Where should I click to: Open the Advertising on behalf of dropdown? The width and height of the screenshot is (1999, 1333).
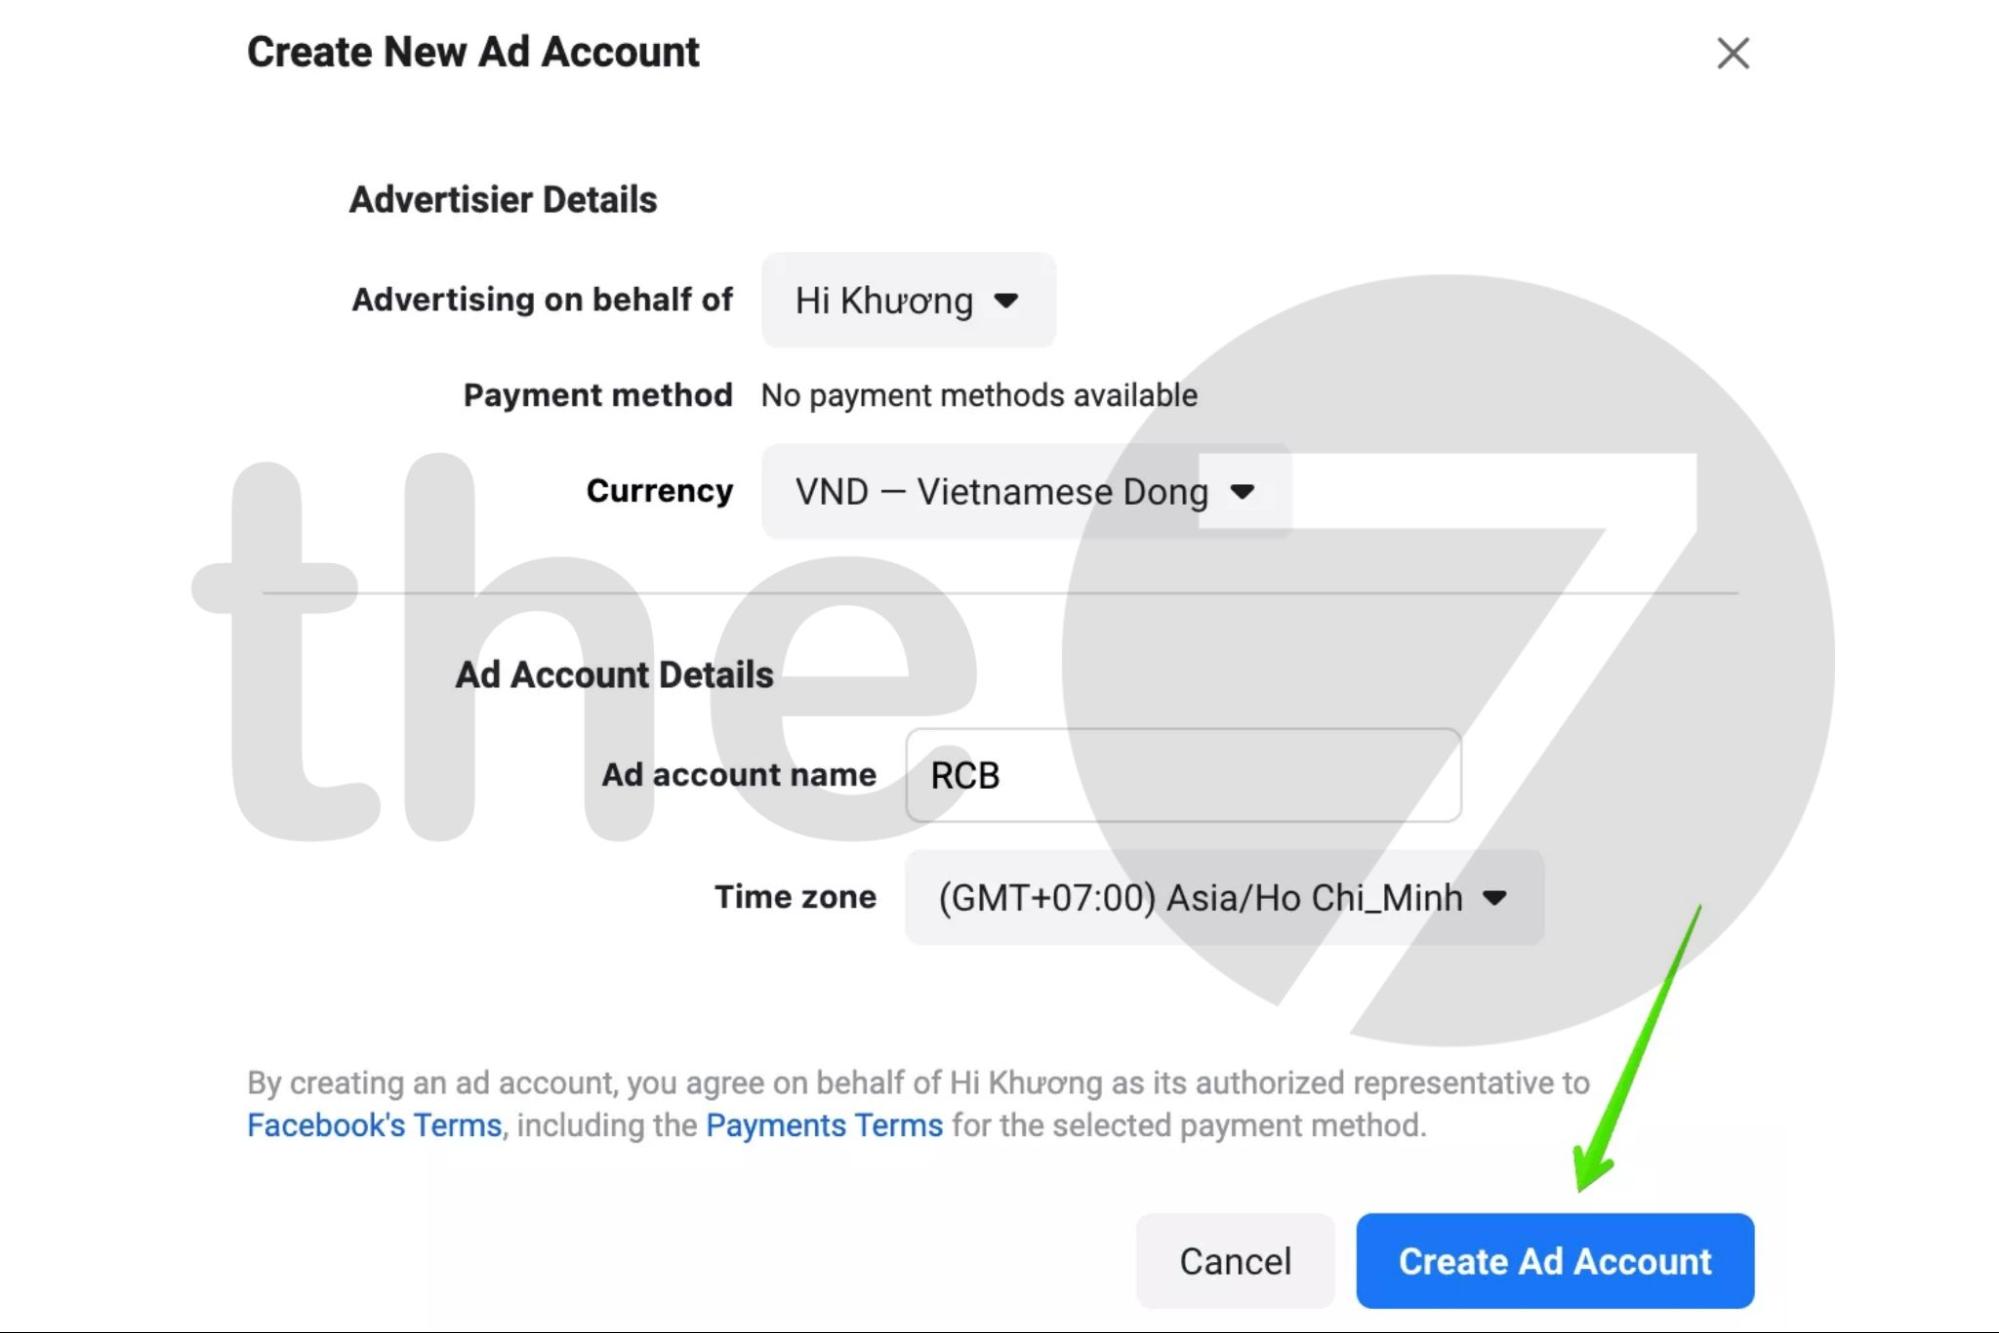[906, 300]
